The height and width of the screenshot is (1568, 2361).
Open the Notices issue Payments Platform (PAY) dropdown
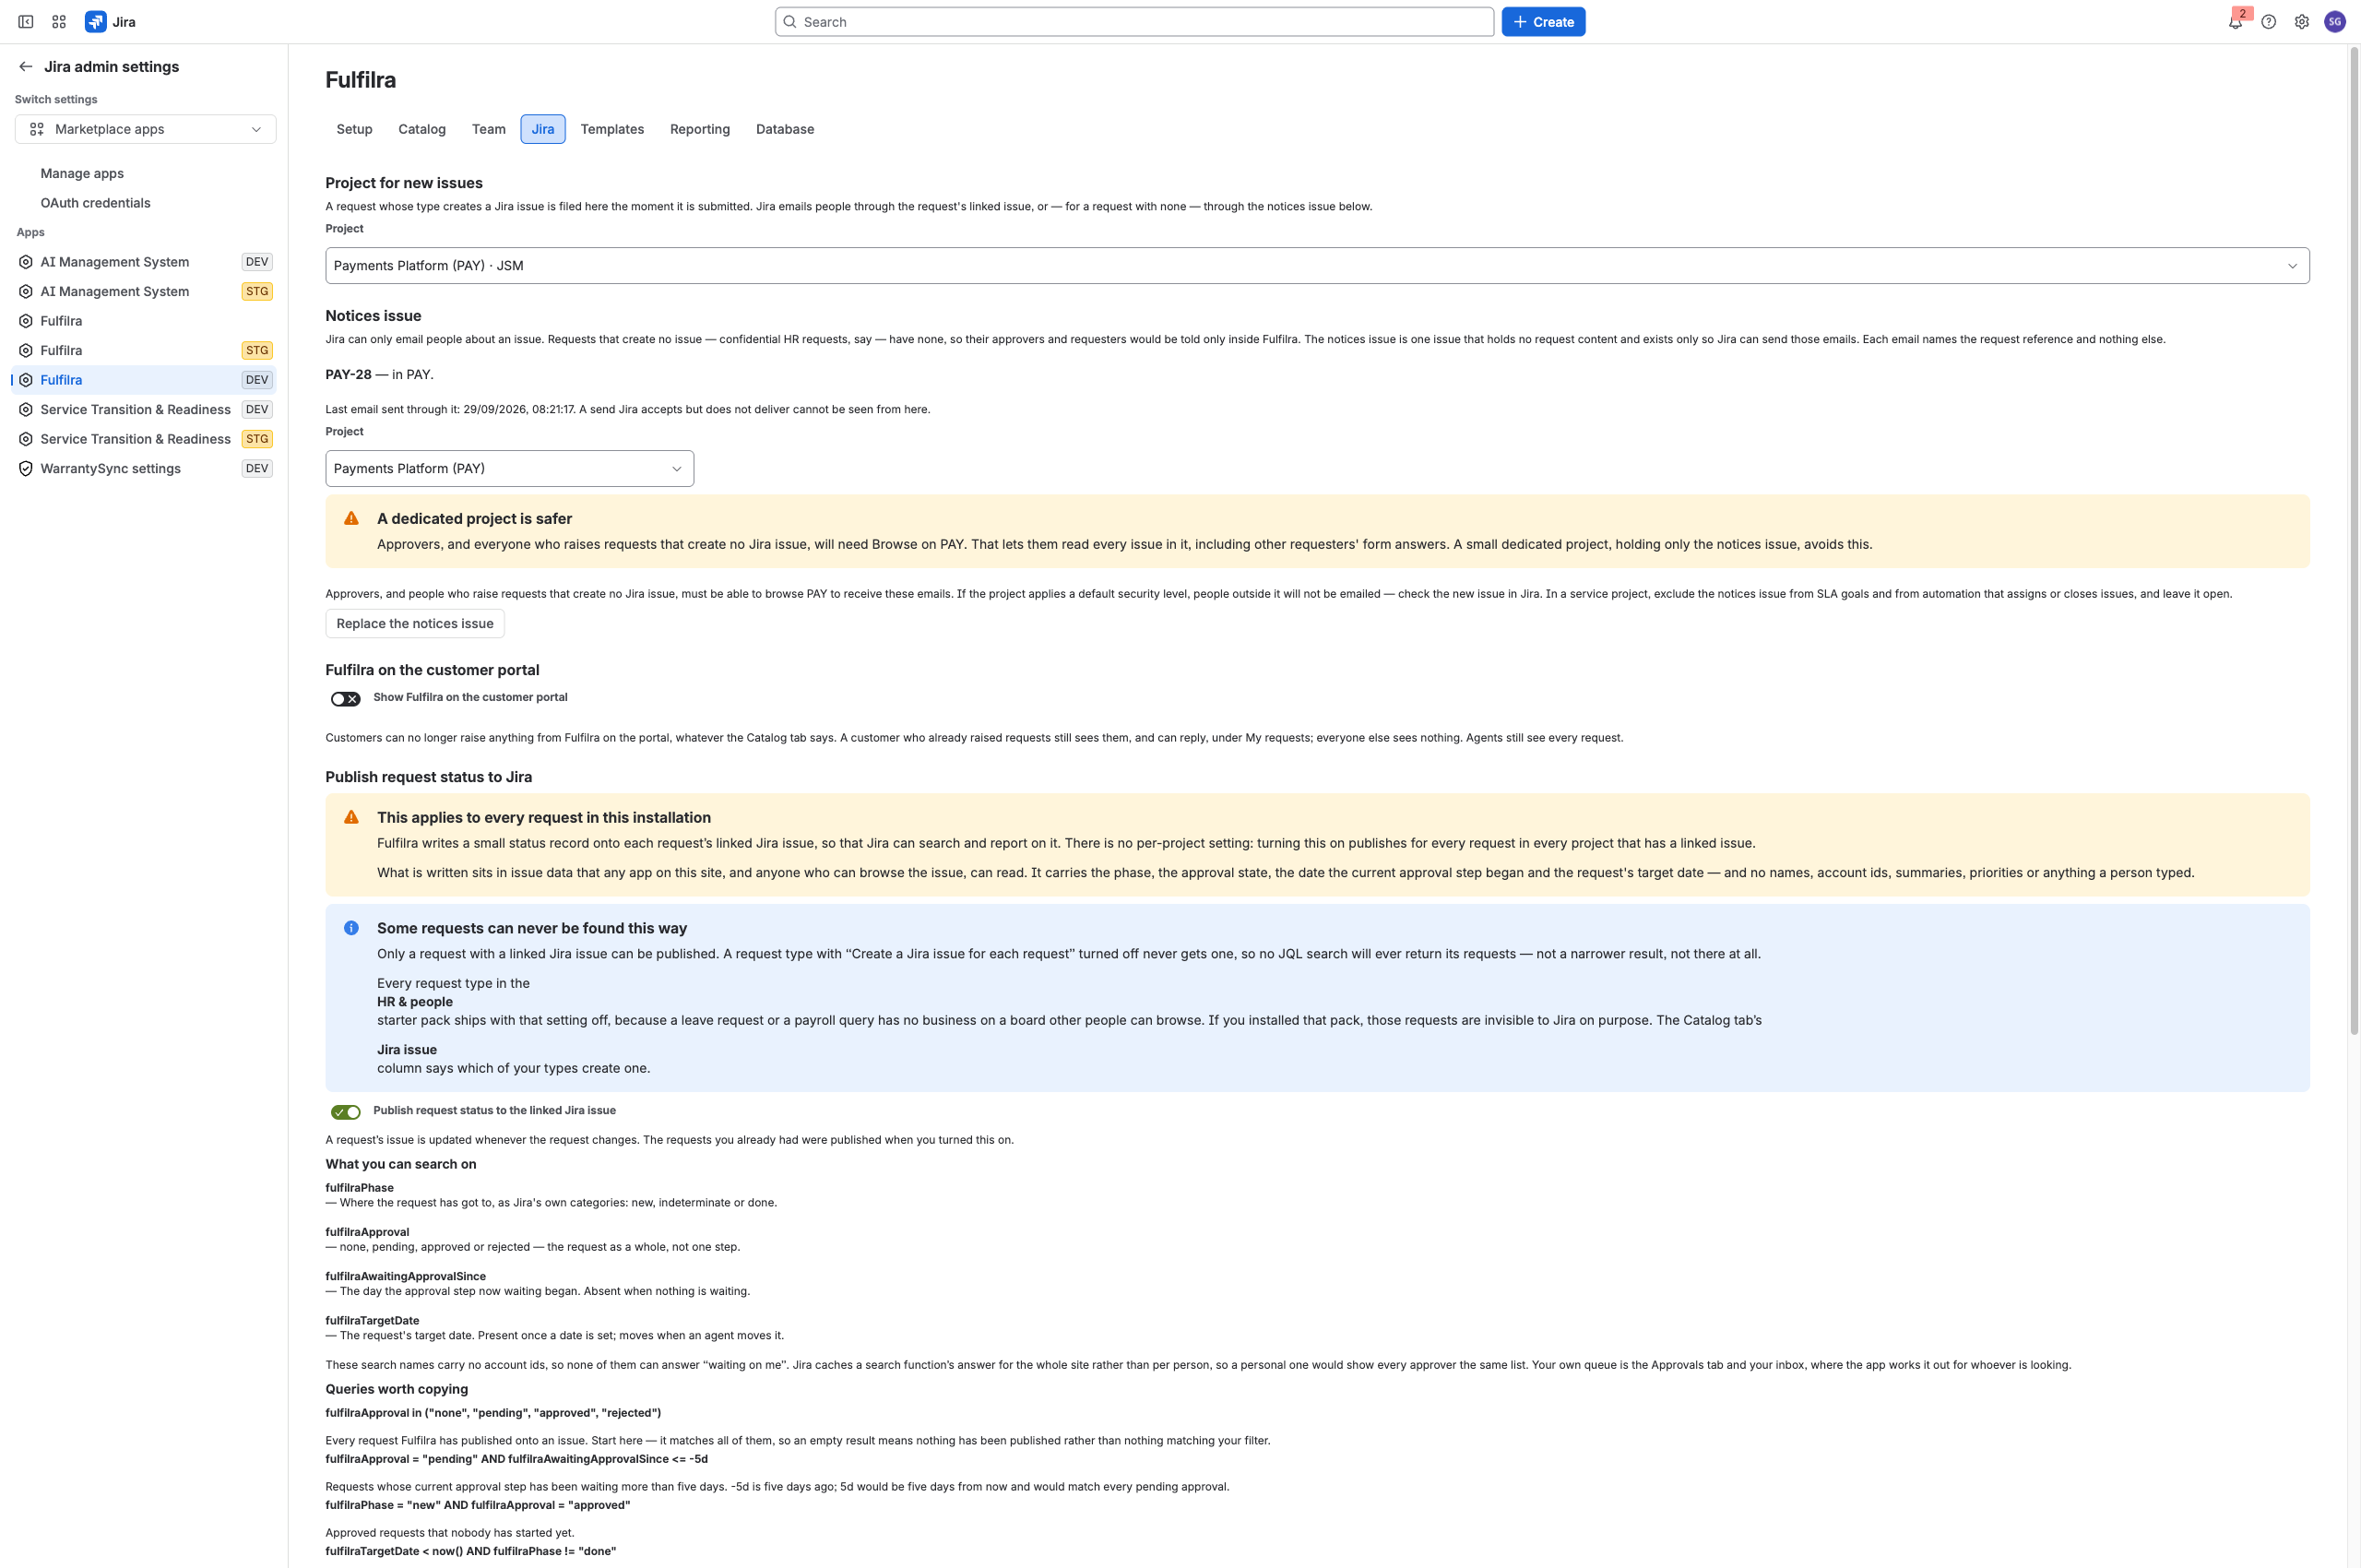click(x=509, y=469)
